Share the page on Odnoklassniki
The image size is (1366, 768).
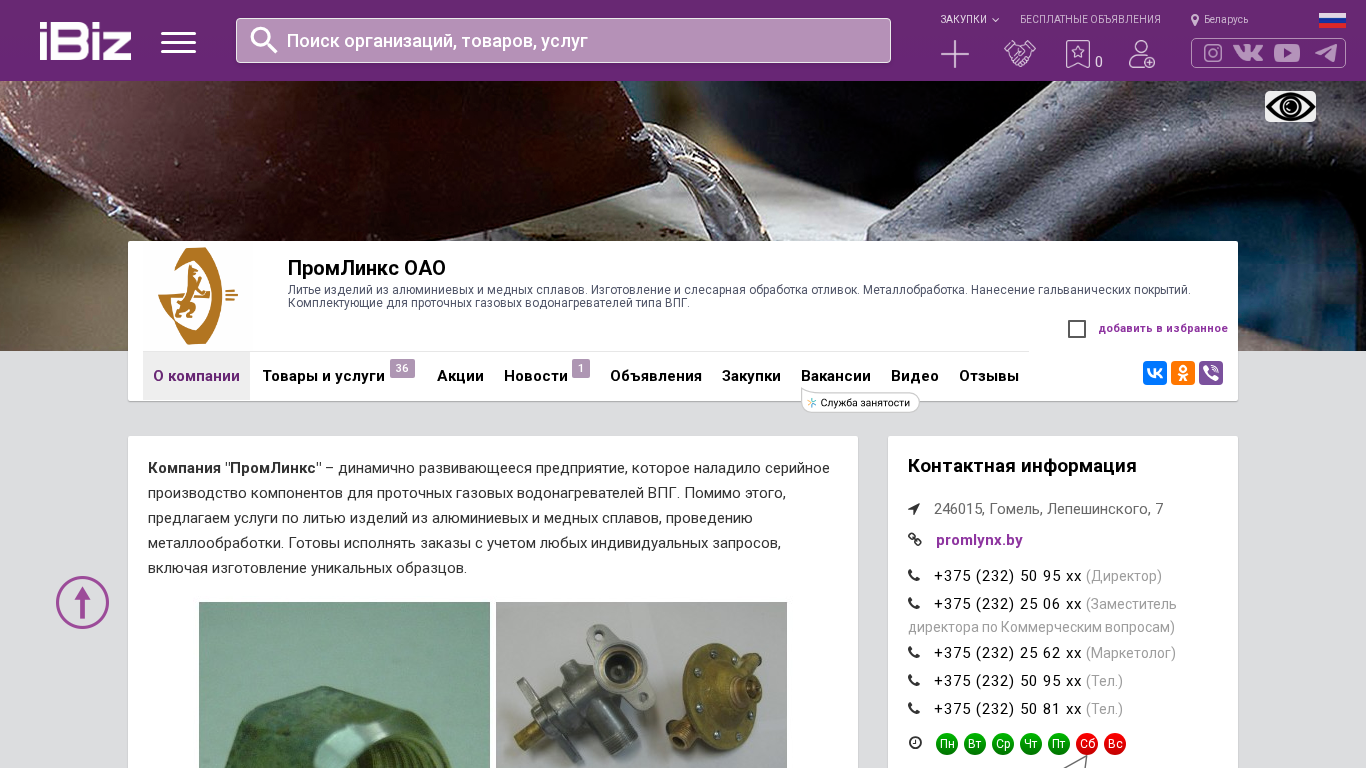[1183, 373]
